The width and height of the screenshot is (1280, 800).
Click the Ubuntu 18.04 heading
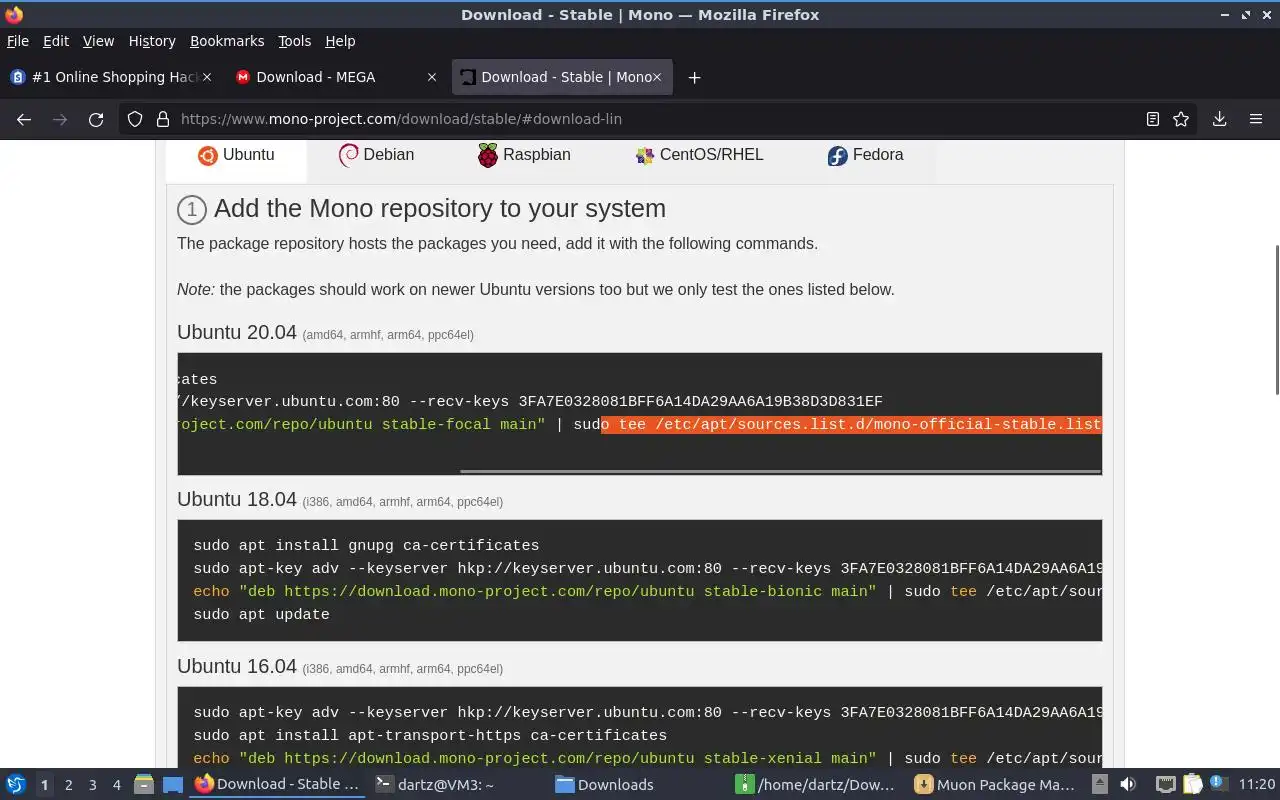point(237,499)
